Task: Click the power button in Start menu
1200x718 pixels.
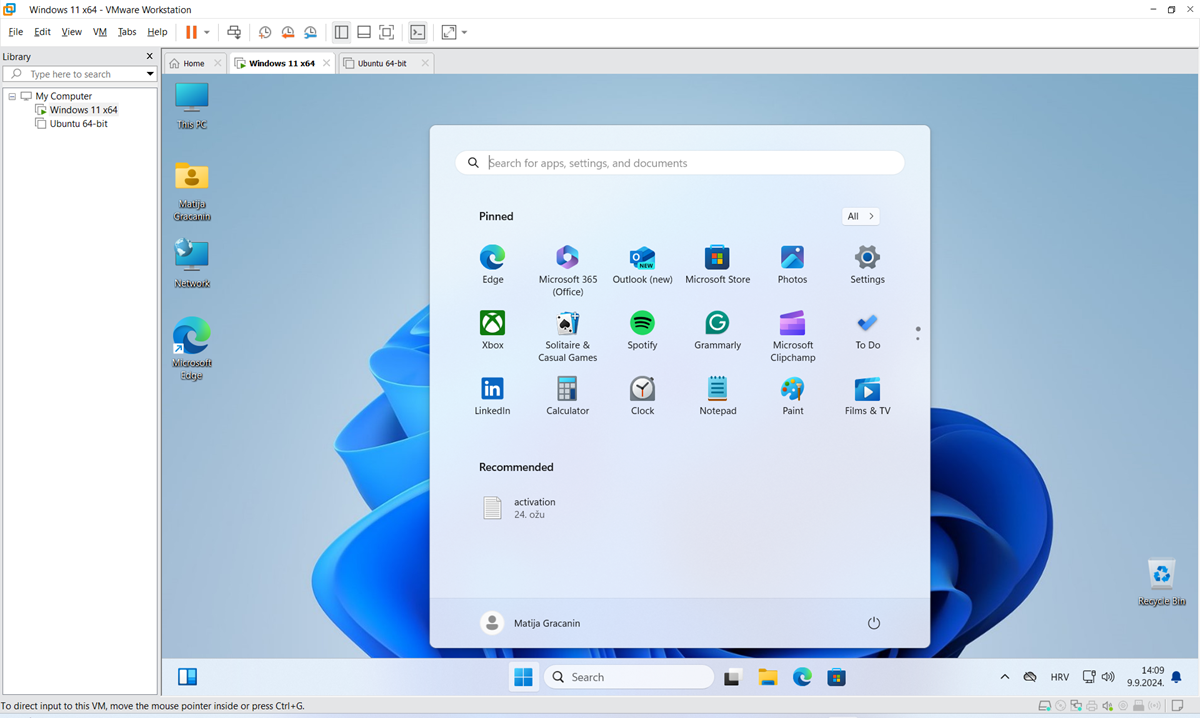Action: pos(873,623)
